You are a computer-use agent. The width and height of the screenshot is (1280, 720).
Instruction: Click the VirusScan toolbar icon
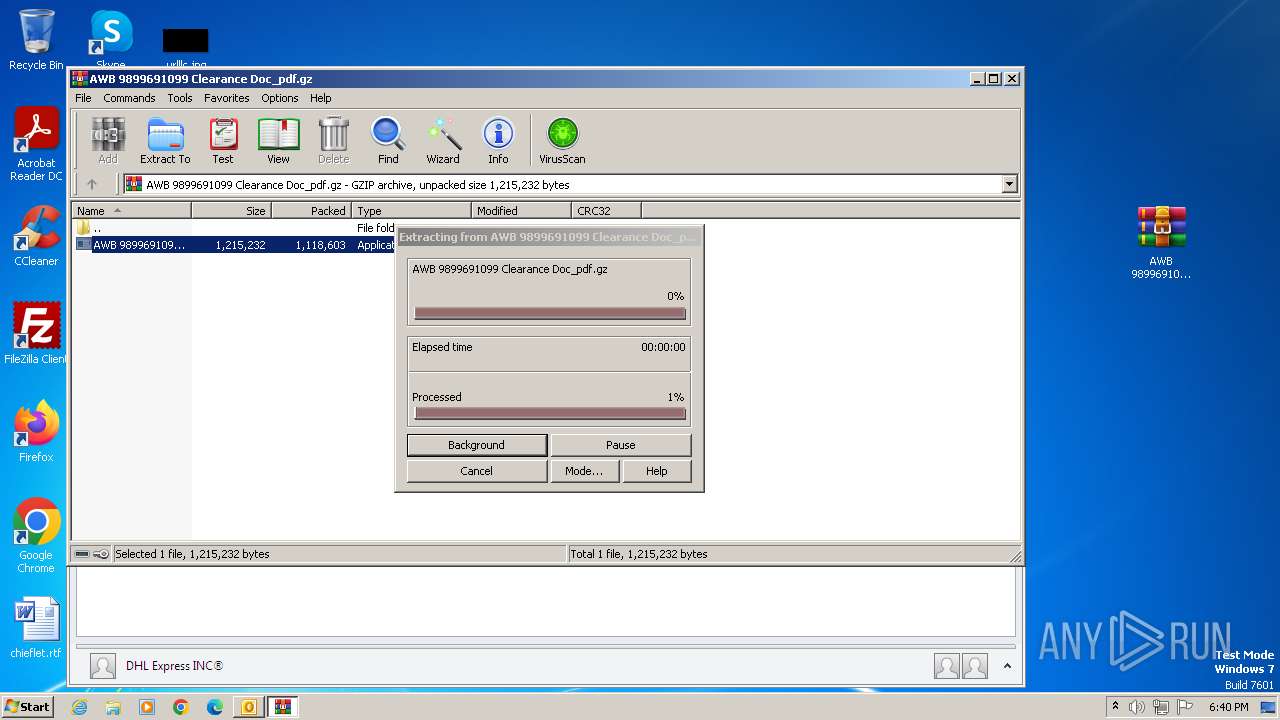pyautogui.click(x=562, y=141)
